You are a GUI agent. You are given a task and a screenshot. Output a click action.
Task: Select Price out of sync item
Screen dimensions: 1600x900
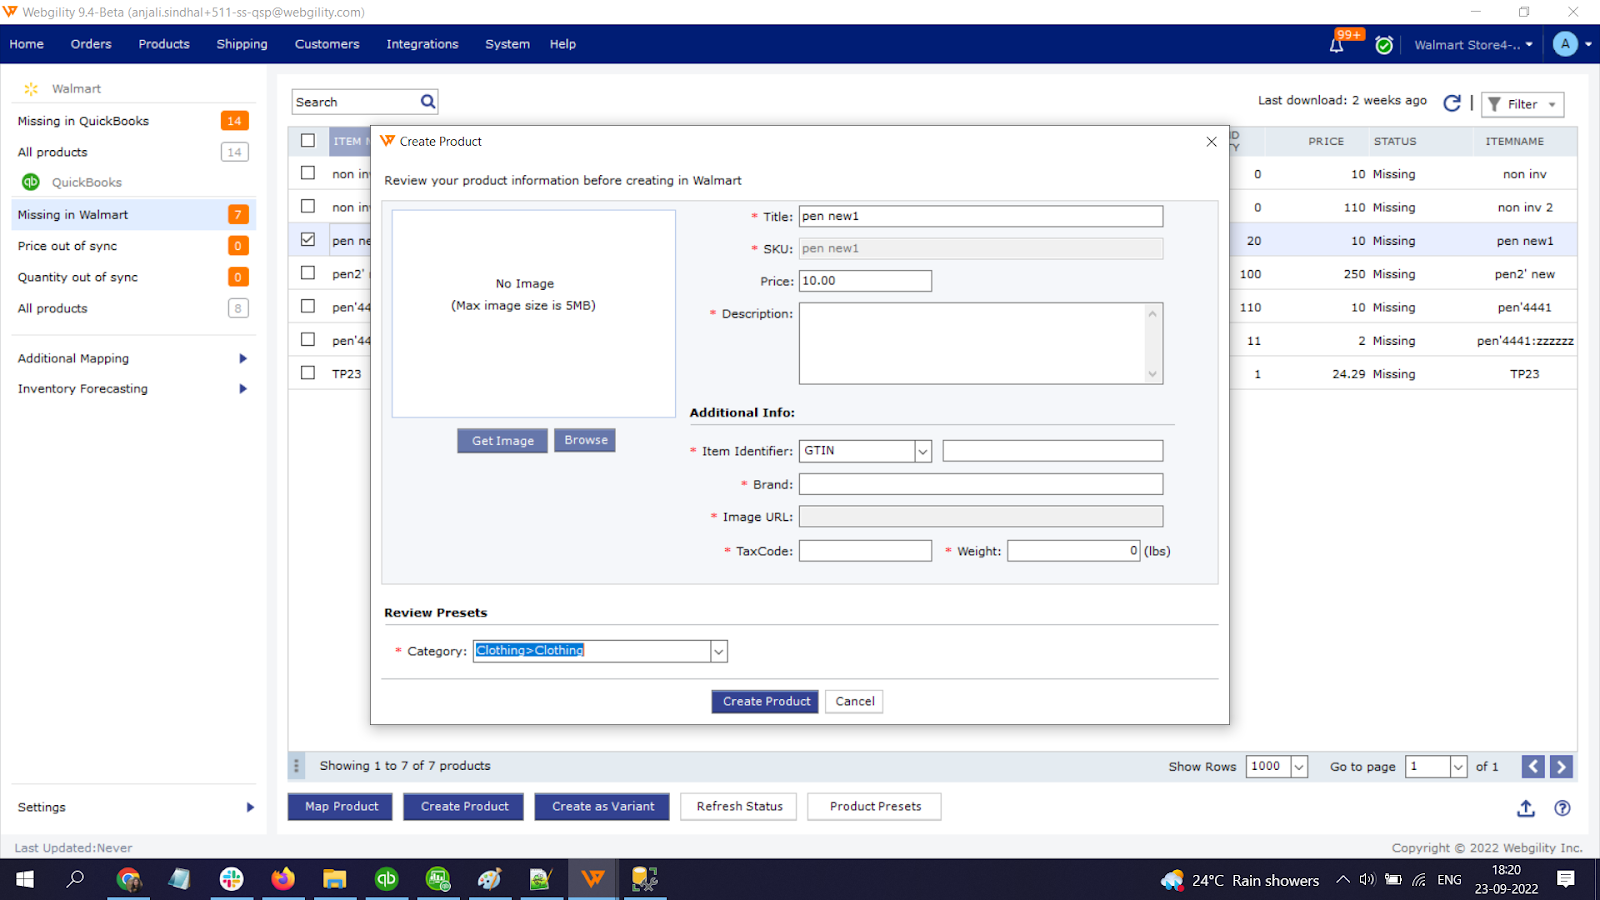[132, 246]
